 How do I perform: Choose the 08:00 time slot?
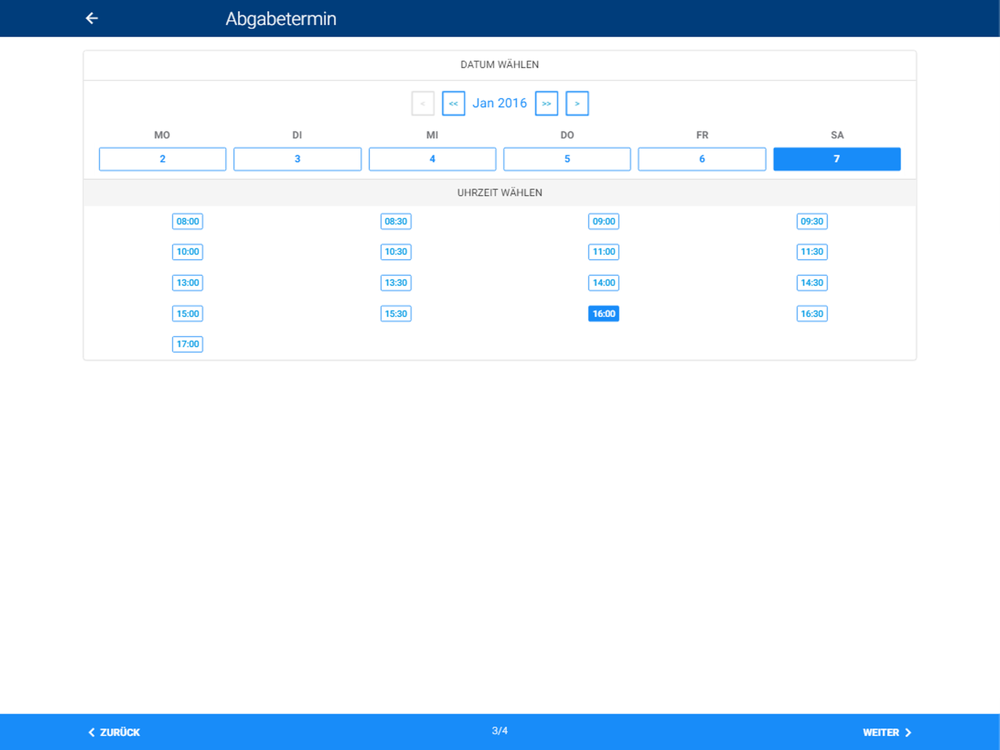point(188,221)
